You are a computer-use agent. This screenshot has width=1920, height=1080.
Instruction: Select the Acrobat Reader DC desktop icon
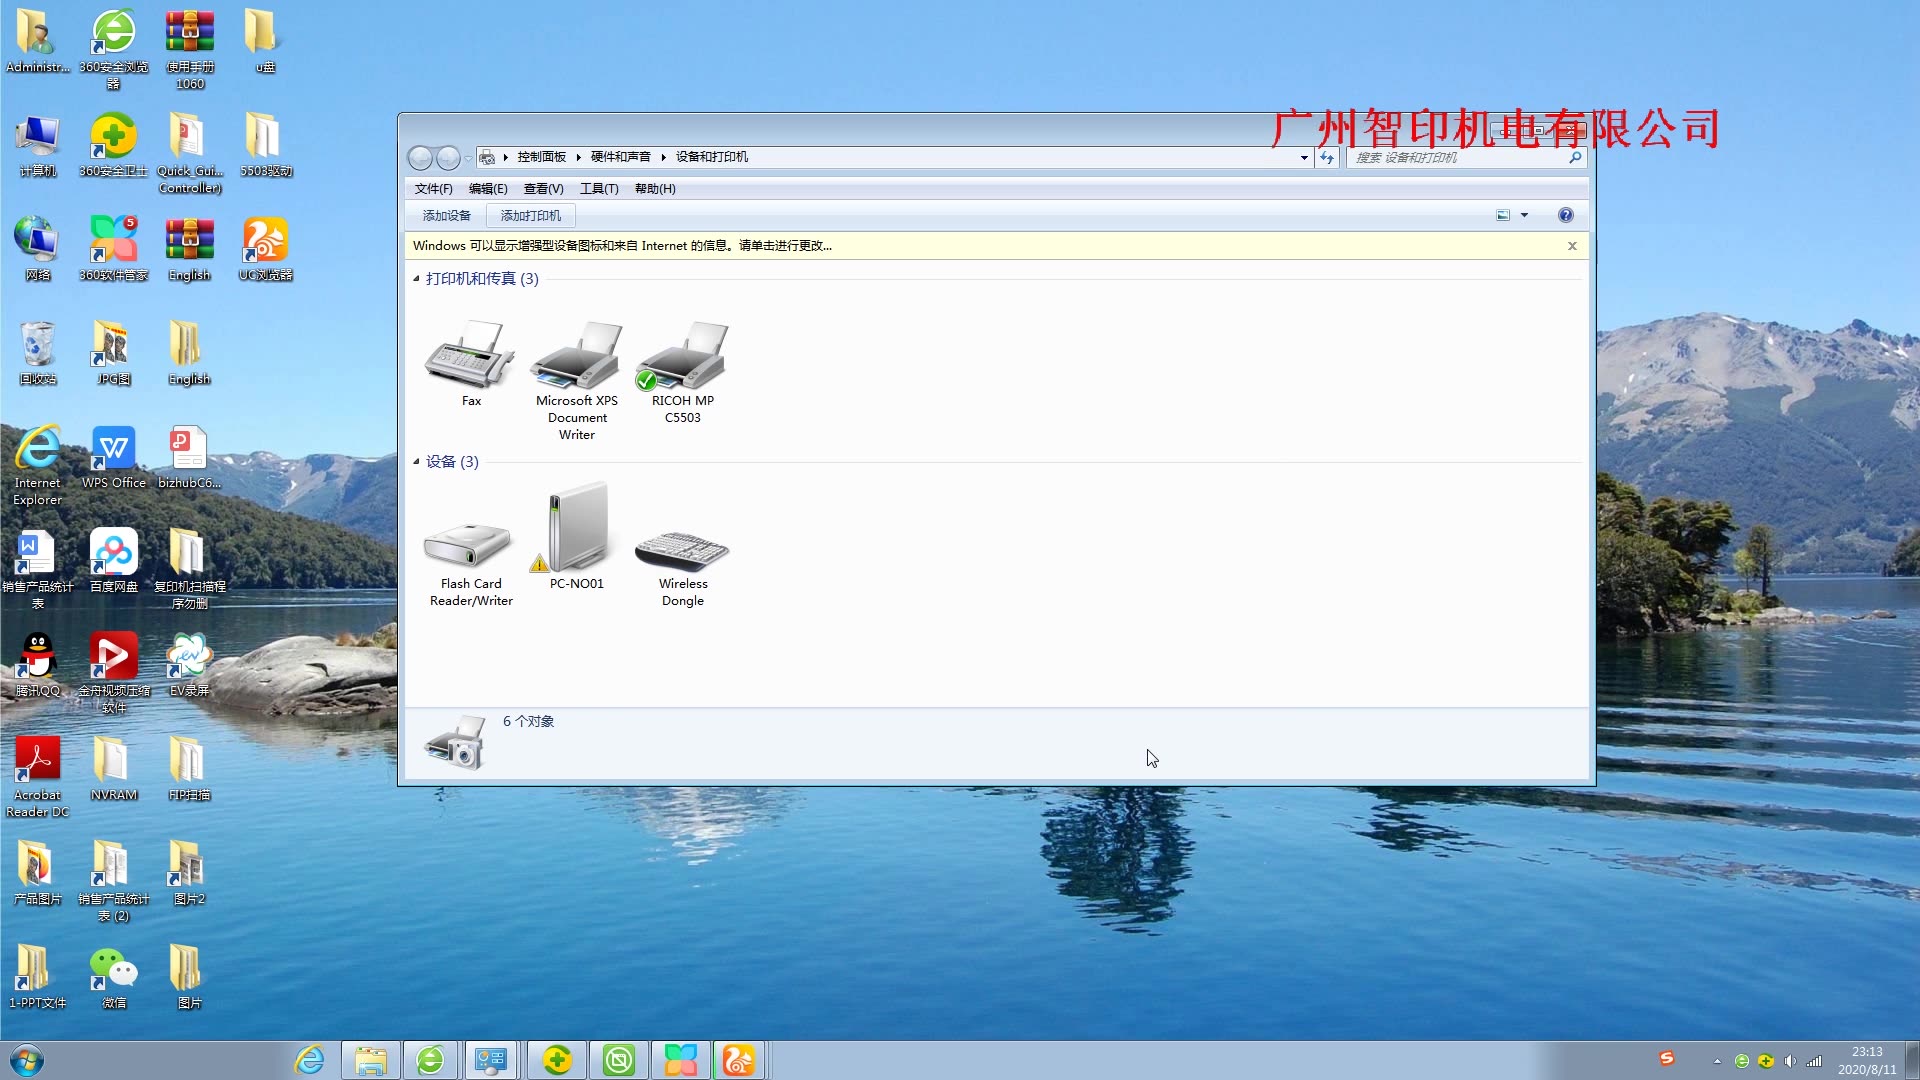click(38, 777)
